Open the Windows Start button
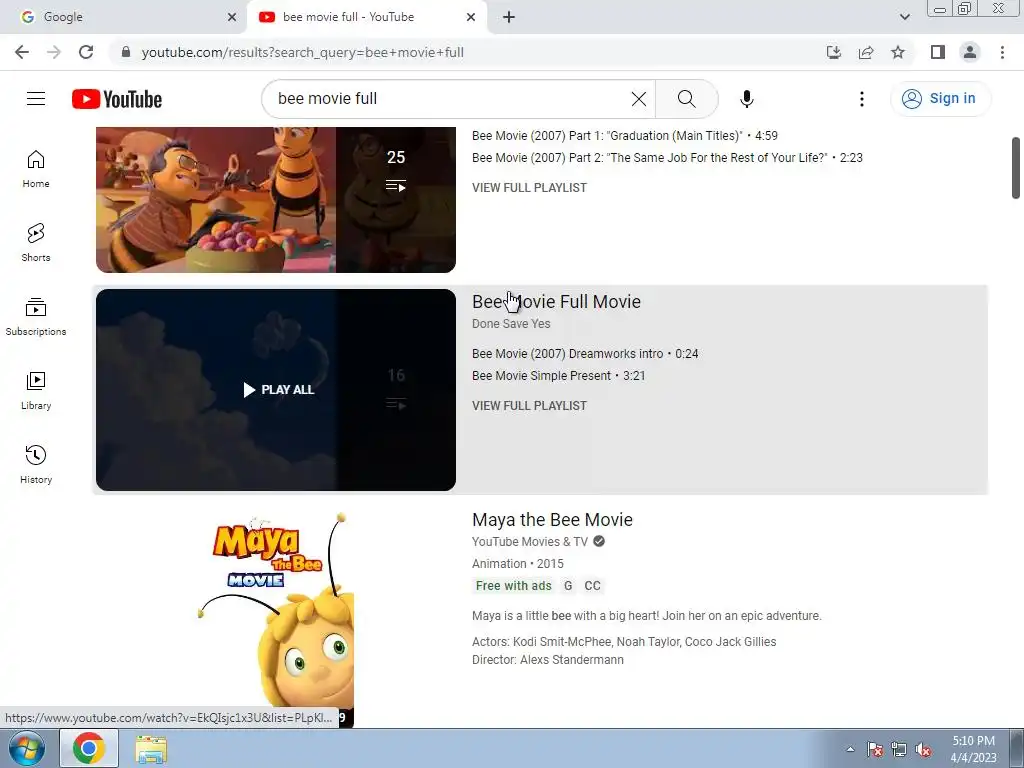Viewport: 1024px width, 768px height. pos(26,748)
